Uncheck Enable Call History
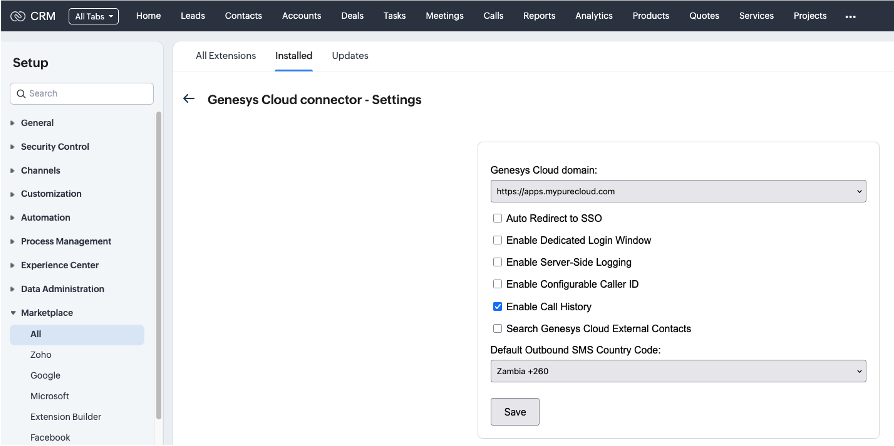Image resolution: width=894 pixels, height=446 pixels. pos(497,307)
